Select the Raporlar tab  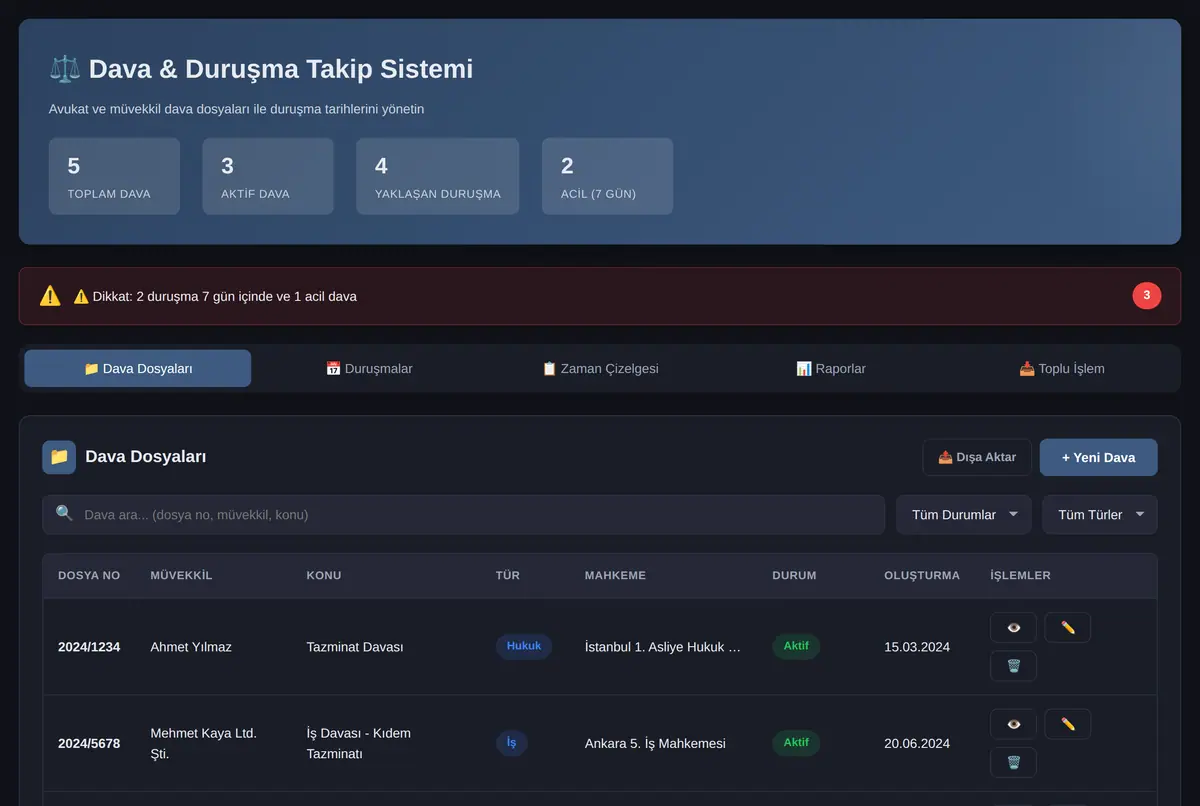831,368
